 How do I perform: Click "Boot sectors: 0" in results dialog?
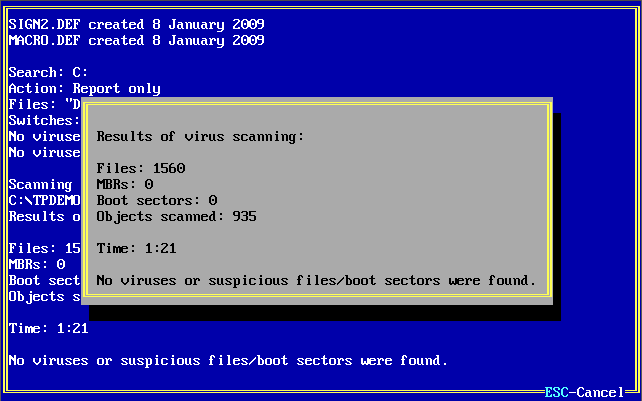coord(156,200)
